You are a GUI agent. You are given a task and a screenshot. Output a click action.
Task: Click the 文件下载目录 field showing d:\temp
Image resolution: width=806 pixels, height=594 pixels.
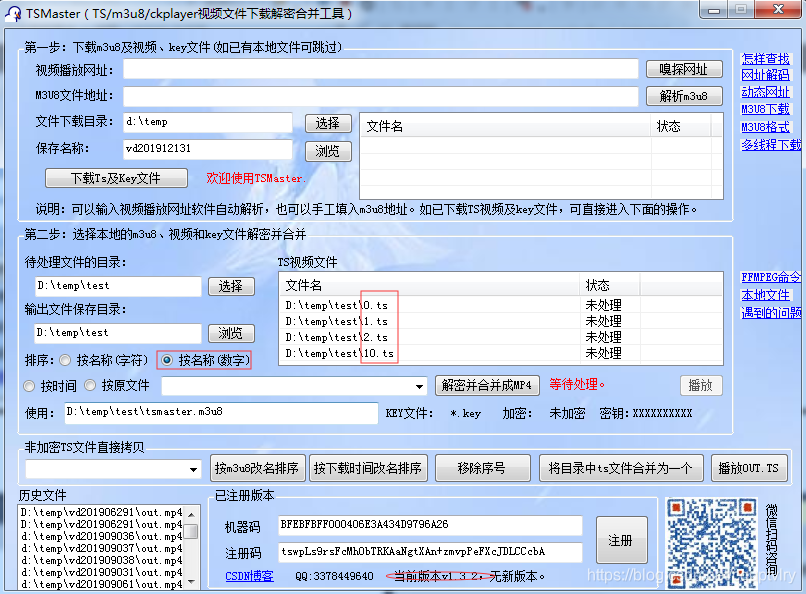208,122
